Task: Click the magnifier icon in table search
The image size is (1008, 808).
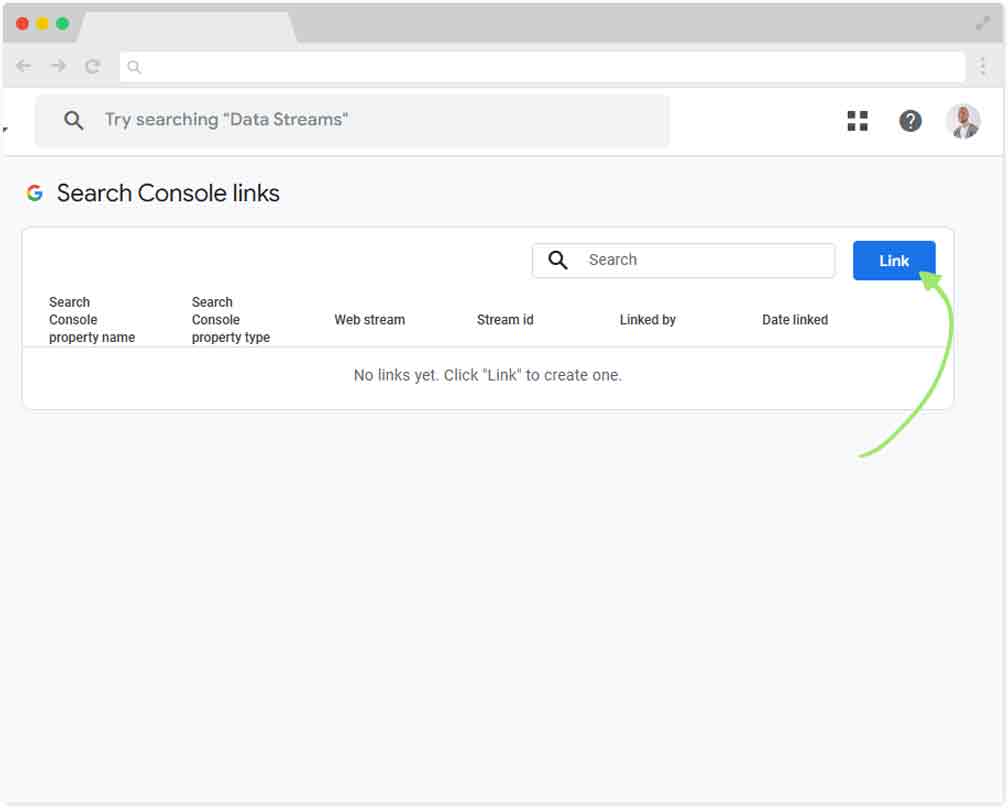Action: tap(557, 260)
